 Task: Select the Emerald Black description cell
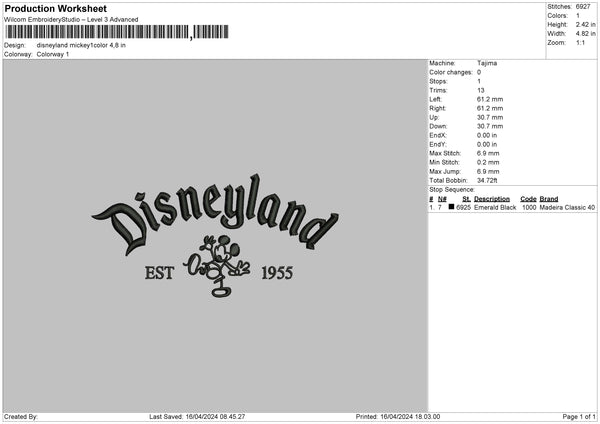click(x=495, y=207)
